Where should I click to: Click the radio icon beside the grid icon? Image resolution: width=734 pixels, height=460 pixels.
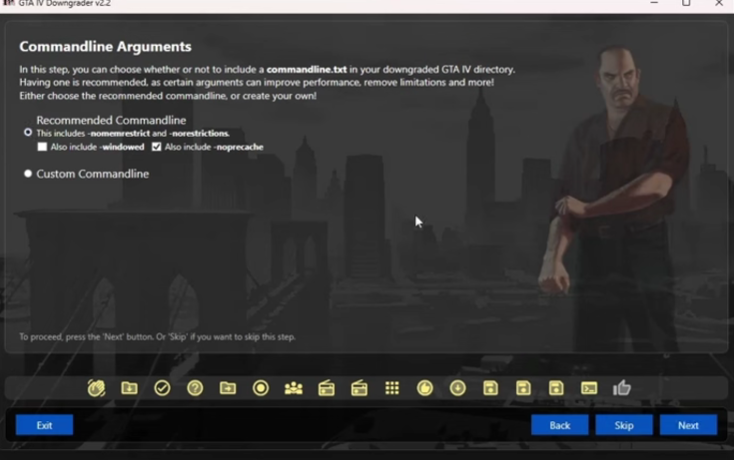(359, 388)
